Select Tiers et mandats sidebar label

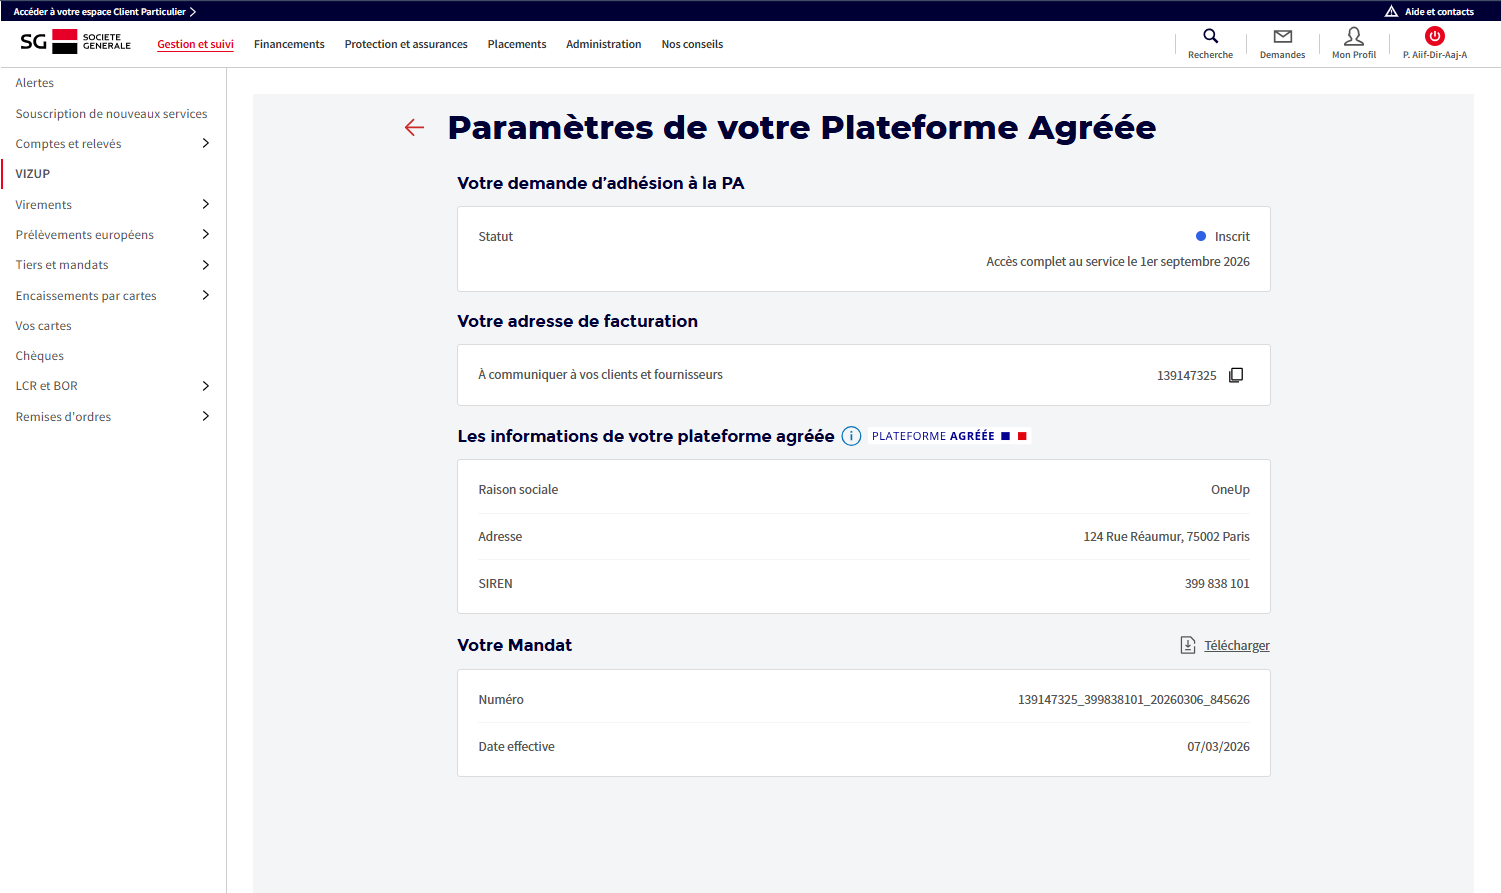click(62, 265)
